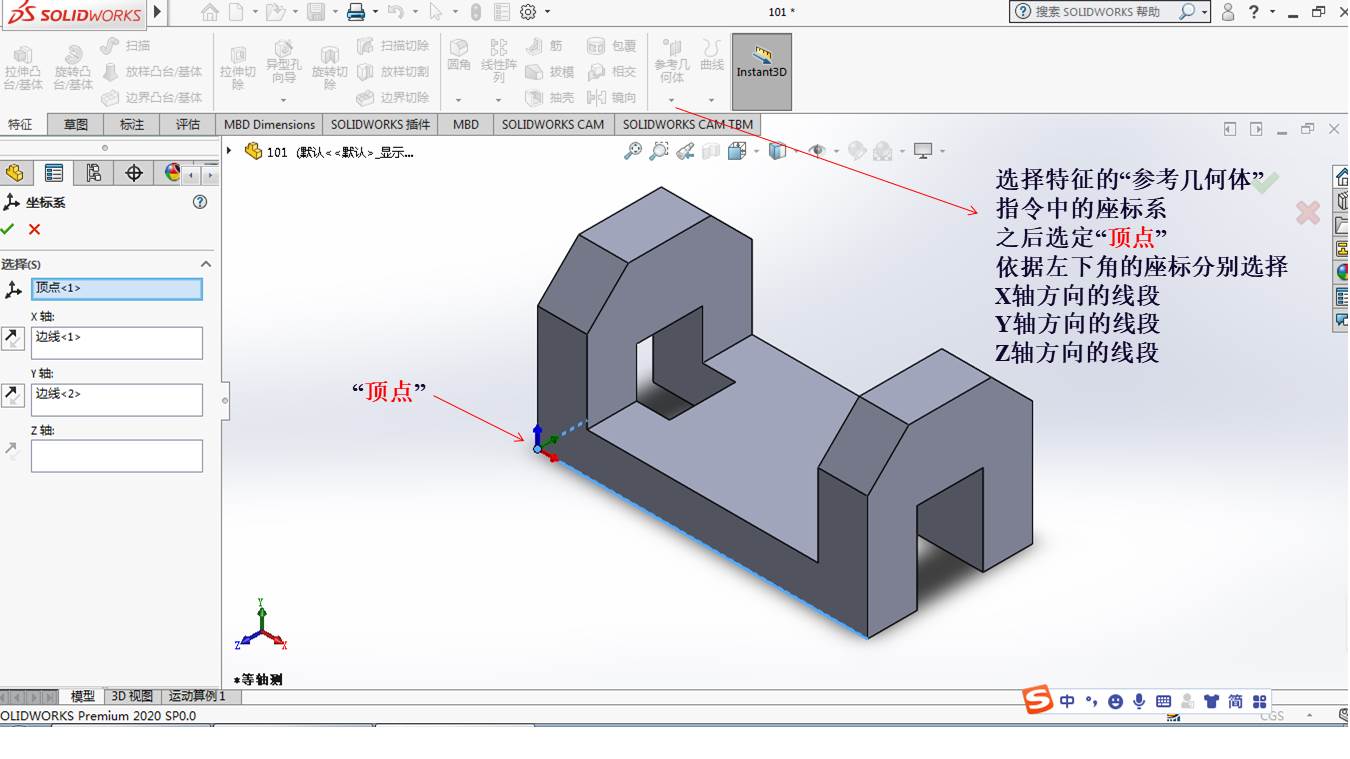Expand the SOLIDWORKS menu flyout arrow
1350x759 pixels.
tap(157, 12)
